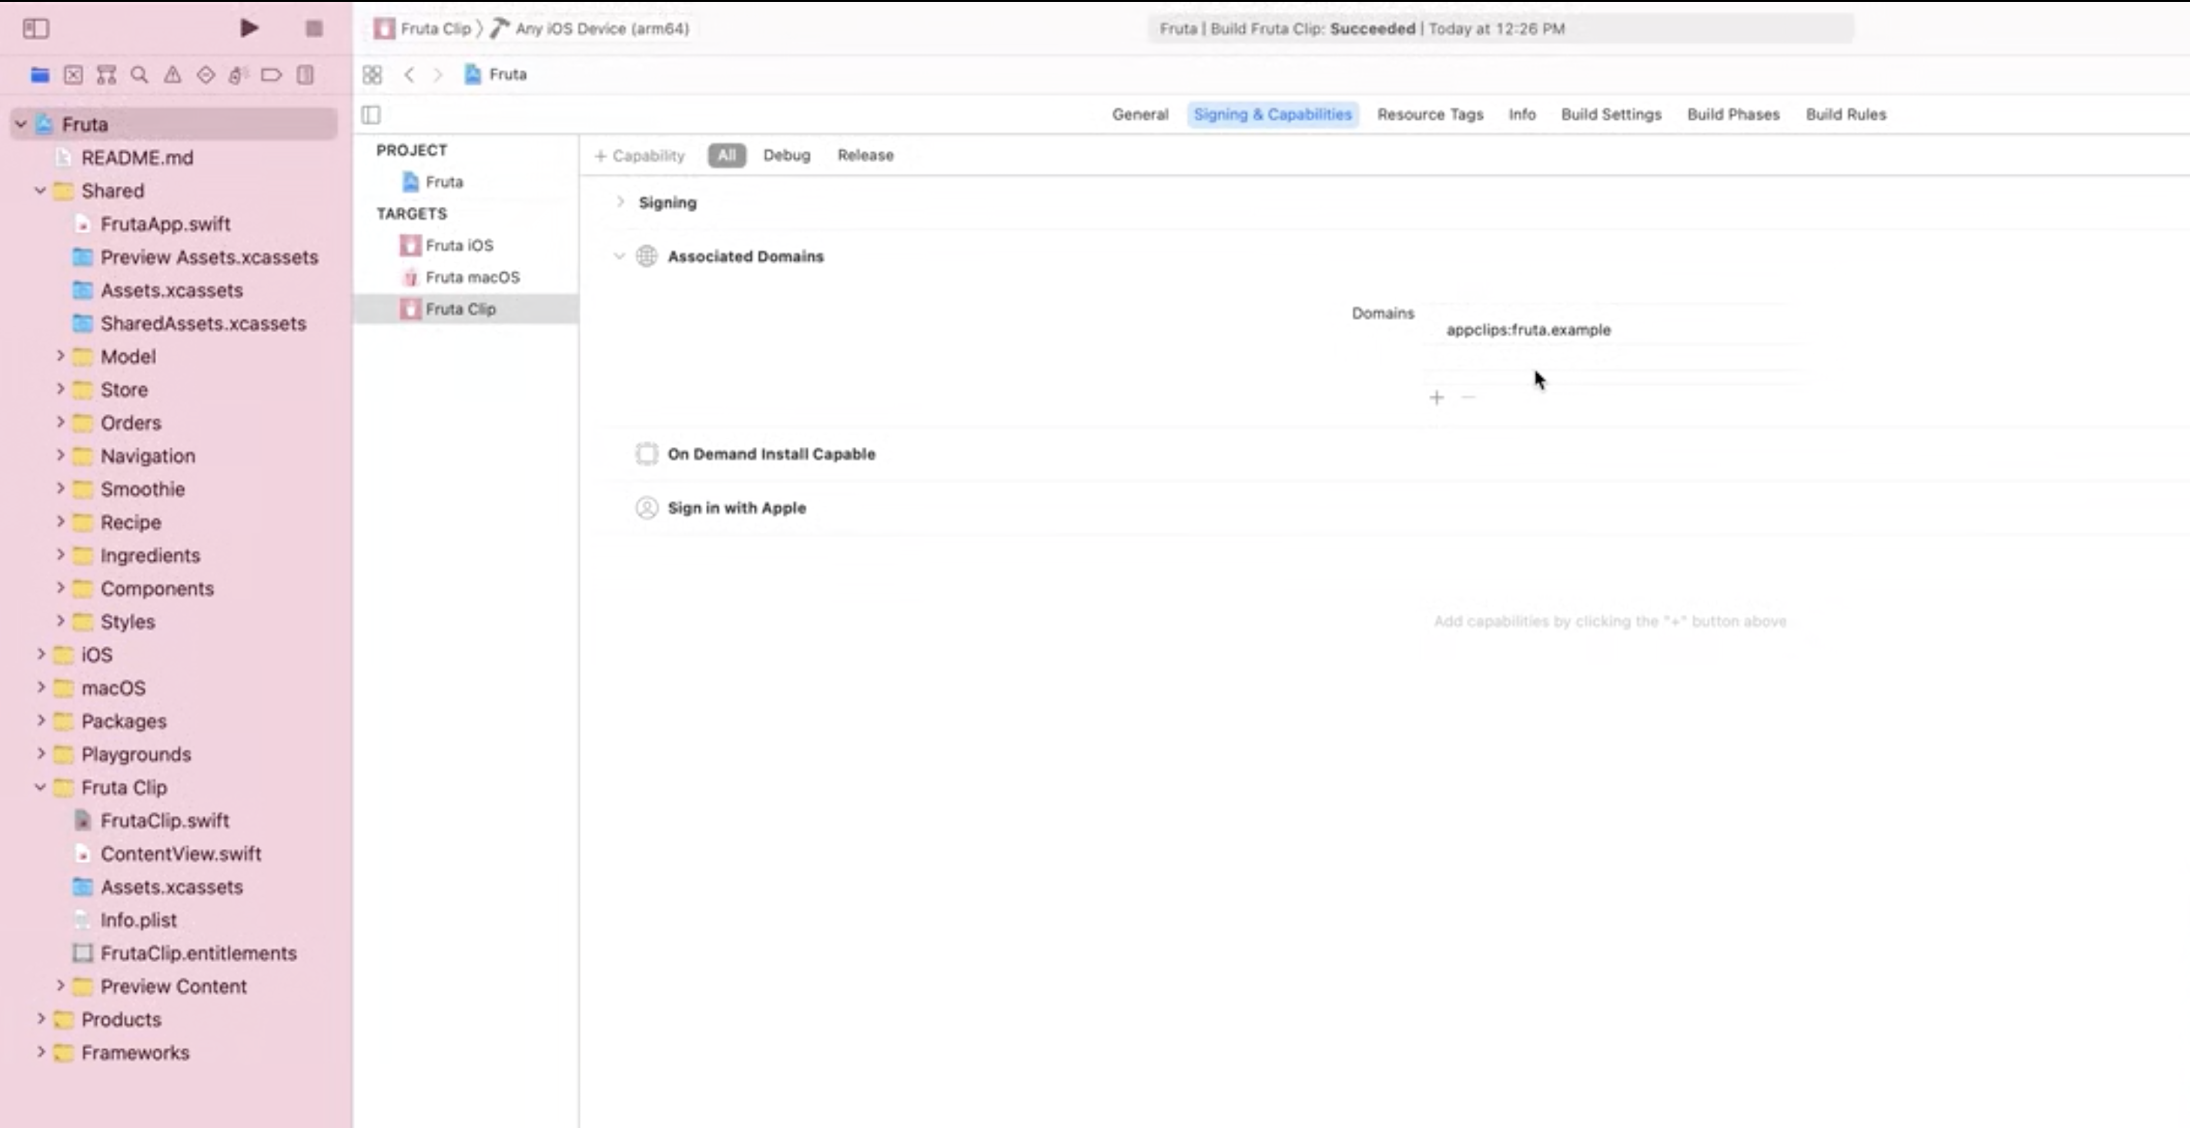The image size is (2190, 1128).
Task: Select the Release configuration filter
Action: coord(865,155)
